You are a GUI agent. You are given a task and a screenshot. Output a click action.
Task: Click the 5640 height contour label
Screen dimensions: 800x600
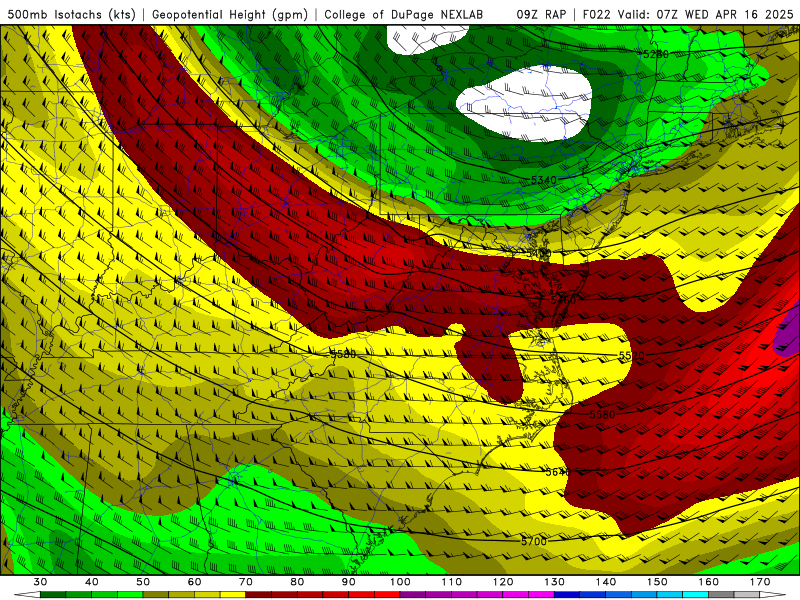[x=558, y=472]
